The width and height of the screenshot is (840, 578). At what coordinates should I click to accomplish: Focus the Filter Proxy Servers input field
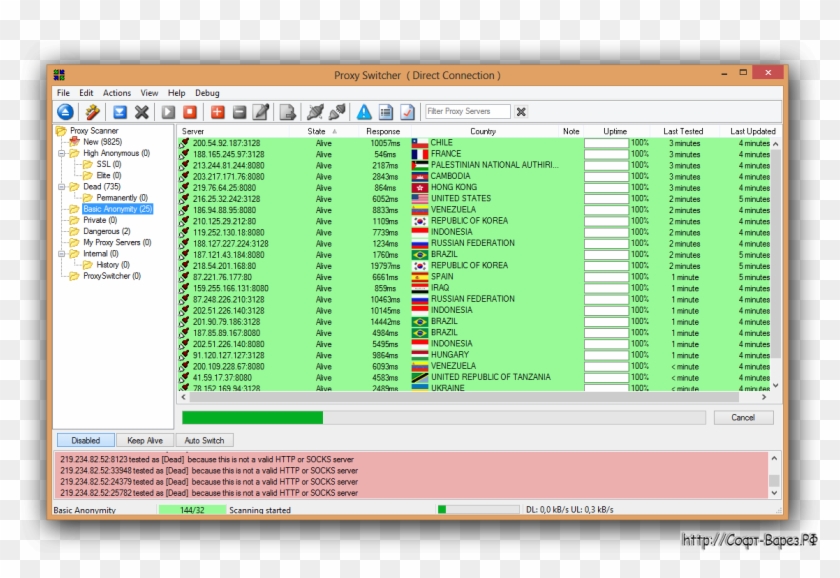coord(467,111)
